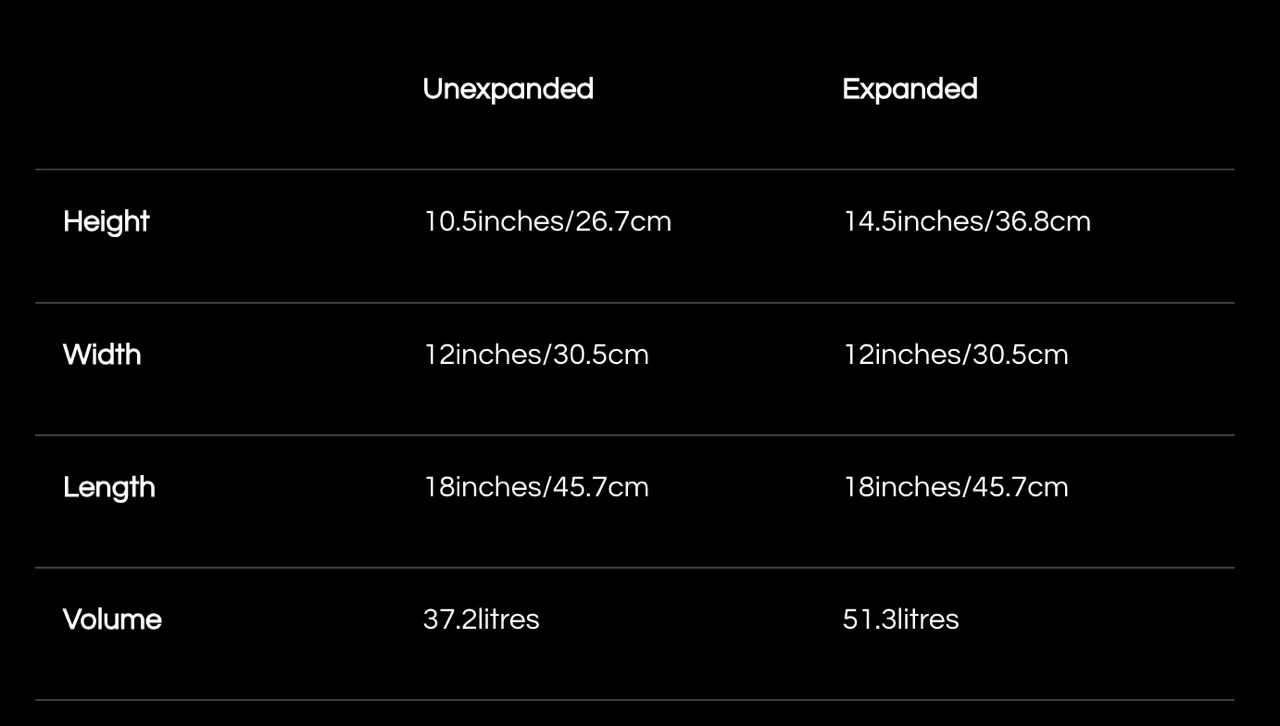Click the Expanded column header
The width and height of the screenshot is (1280, 726).
click(910, 89)
